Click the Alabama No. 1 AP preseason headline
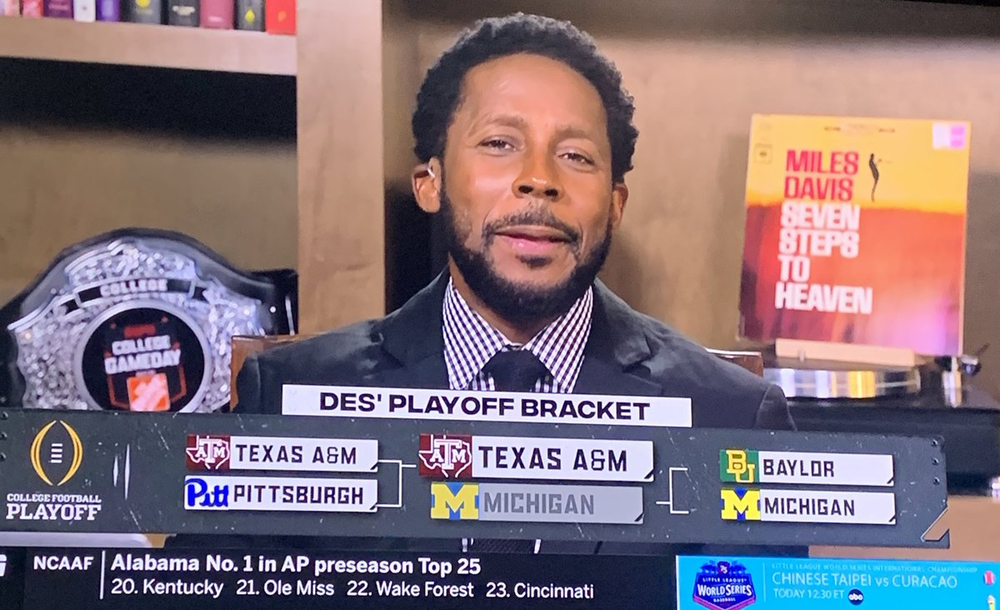The width and height of the screenshot is (1000, 610). pyautogui.click(x=295, y=565)
